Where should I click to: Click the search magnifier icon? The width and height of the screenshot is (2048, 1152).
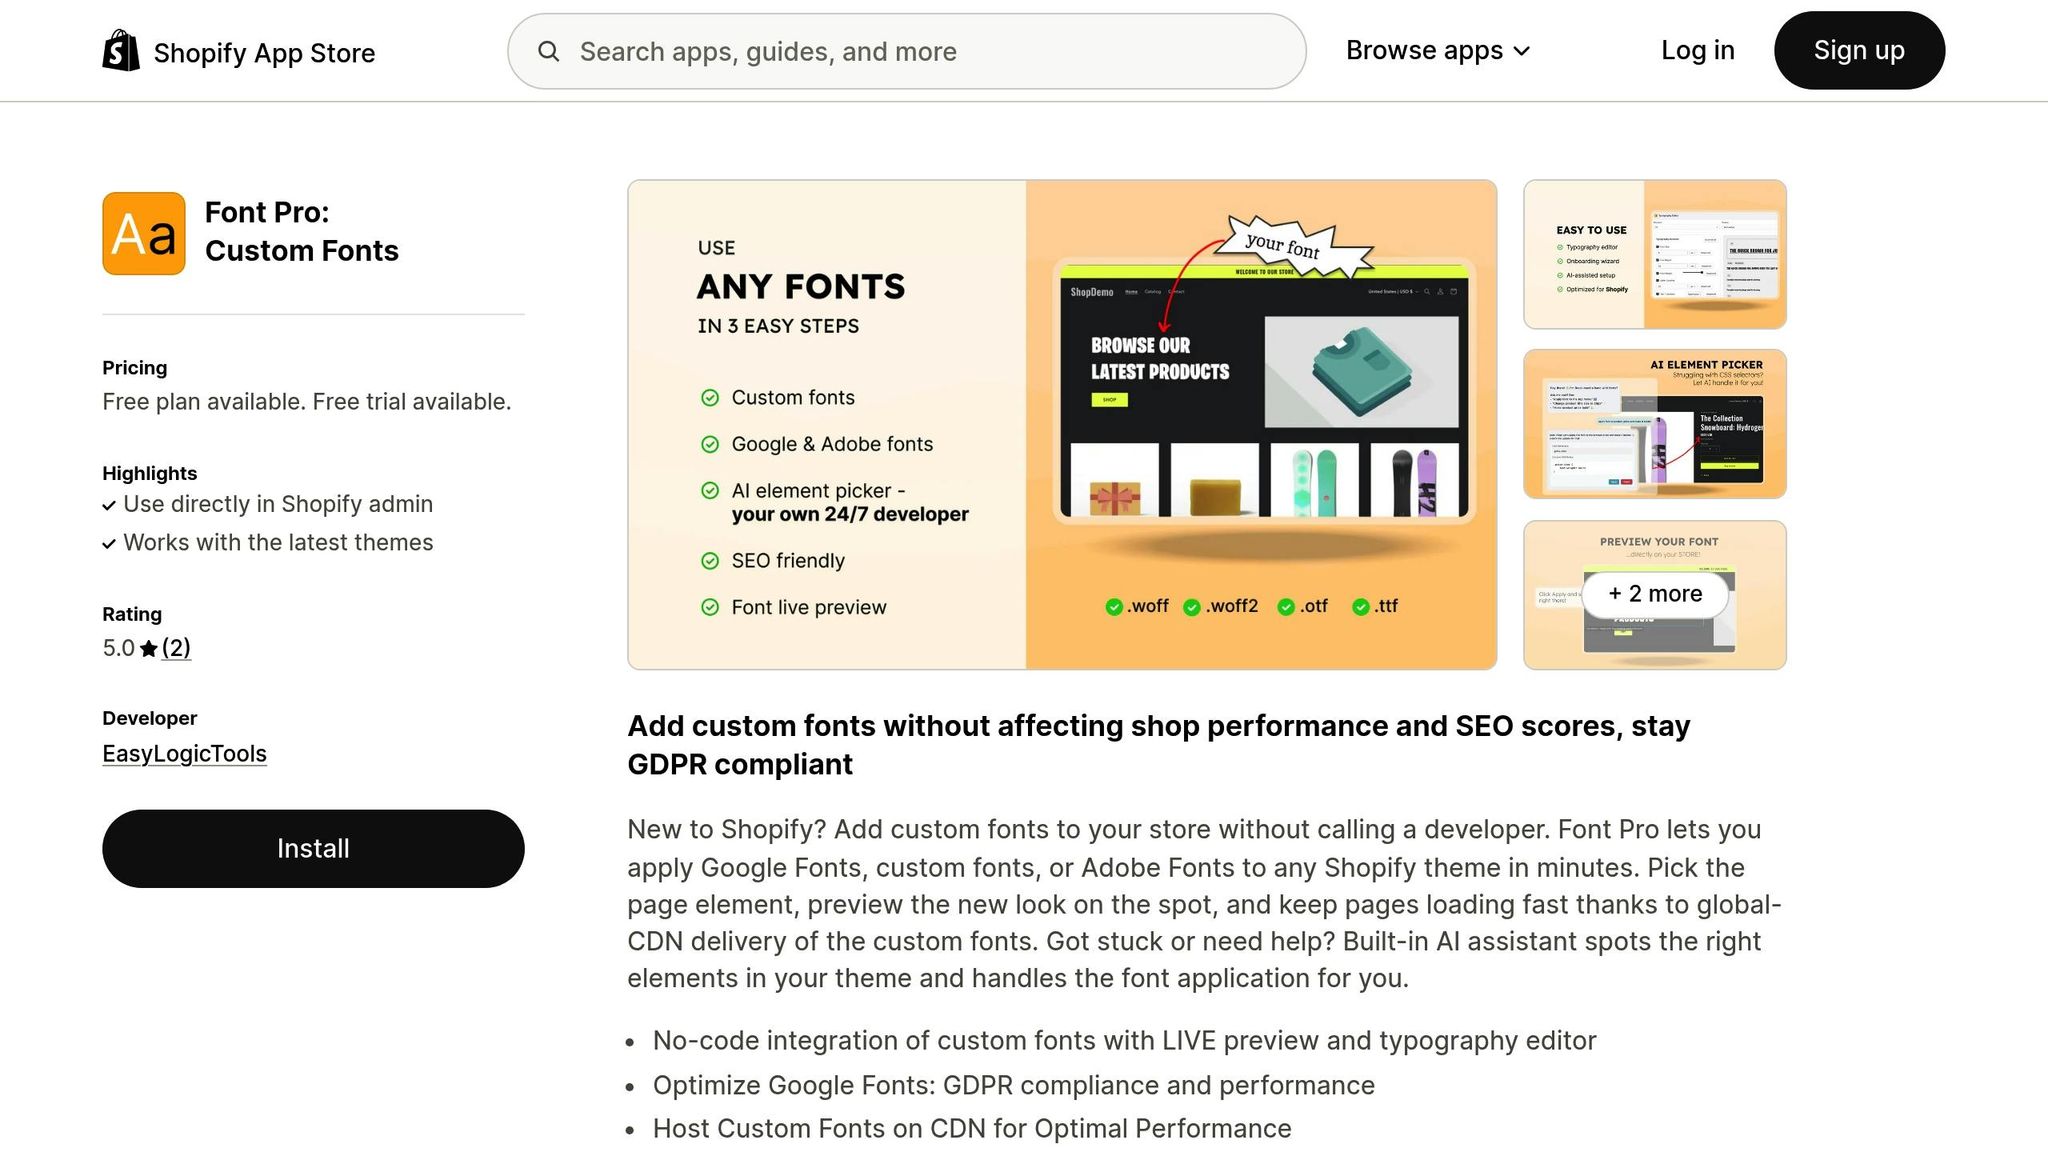tap(548, 51)
